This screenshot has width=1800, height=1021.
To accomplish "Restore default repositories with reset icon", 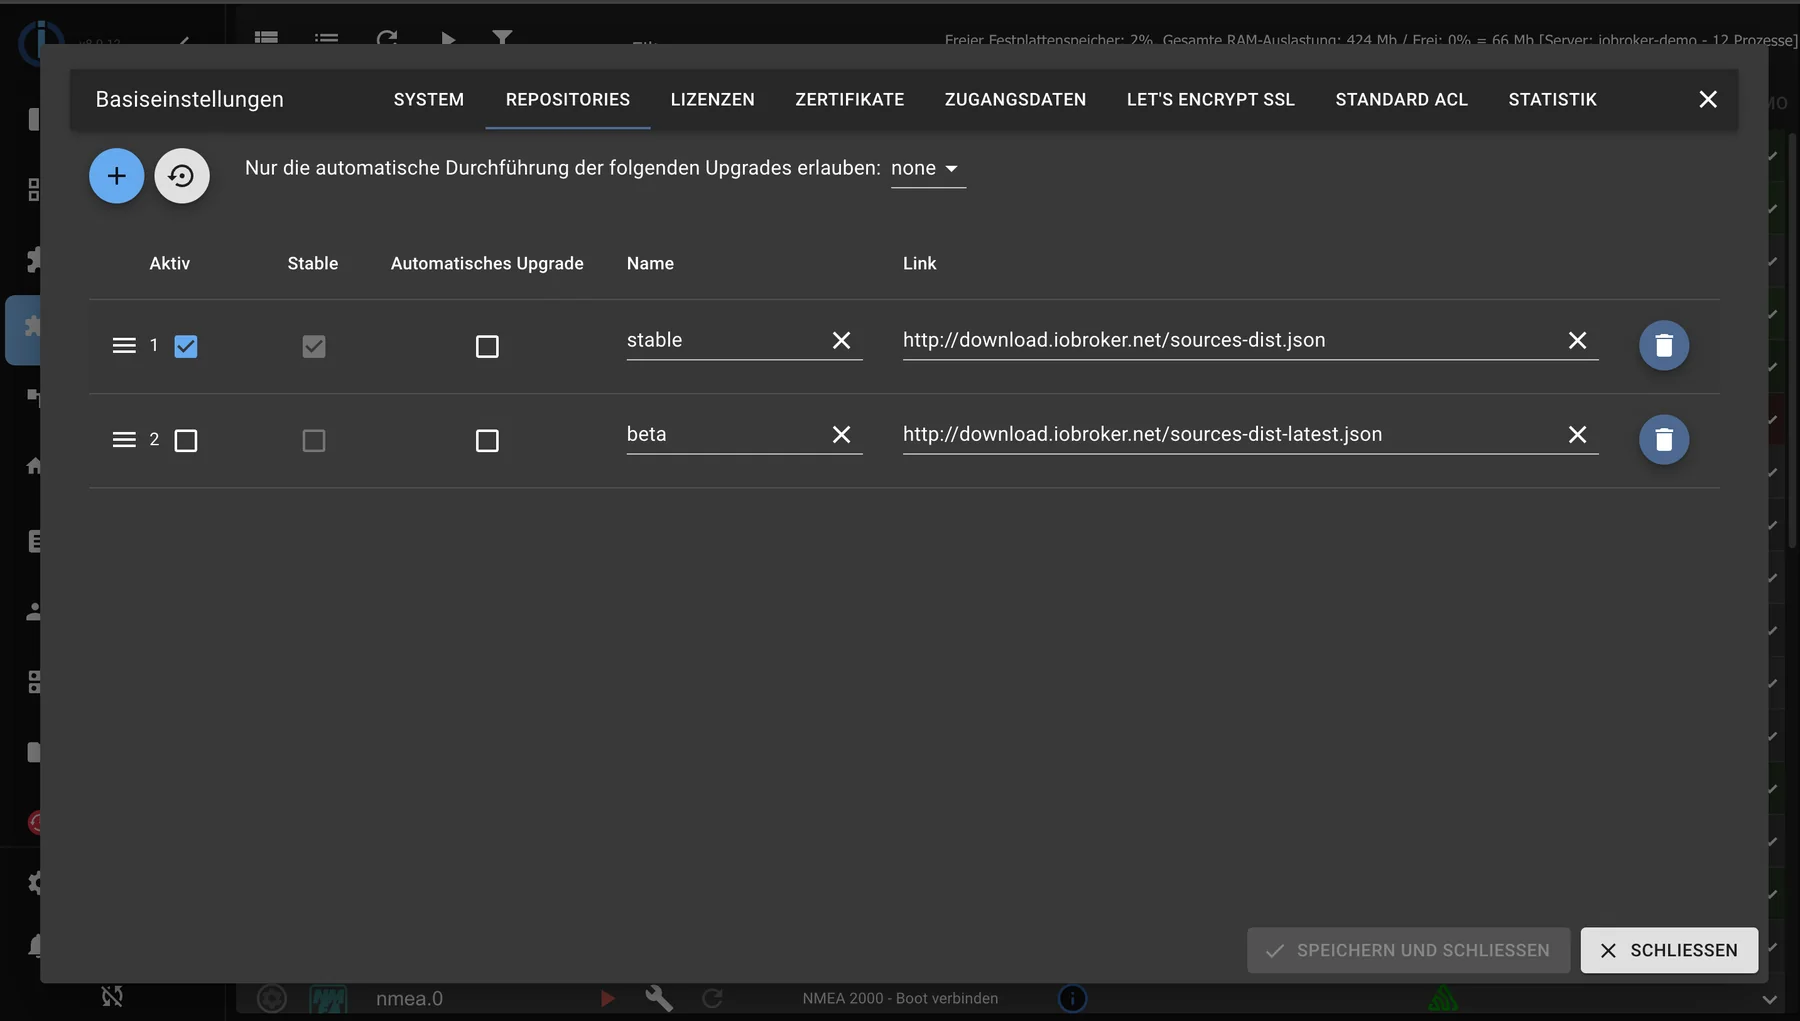I will click(x=181, y=176).
